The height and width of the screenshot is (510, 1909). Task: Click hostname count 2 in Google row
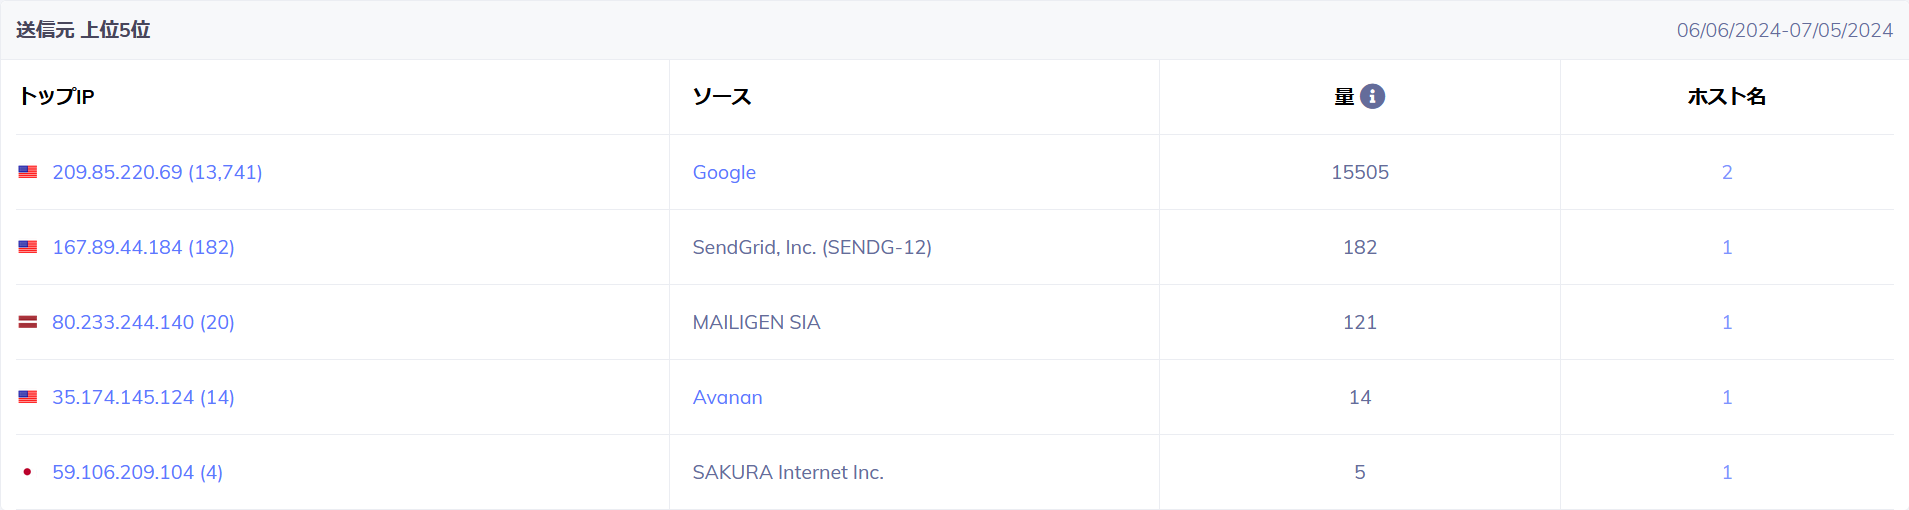click(x=1727, y=172)
